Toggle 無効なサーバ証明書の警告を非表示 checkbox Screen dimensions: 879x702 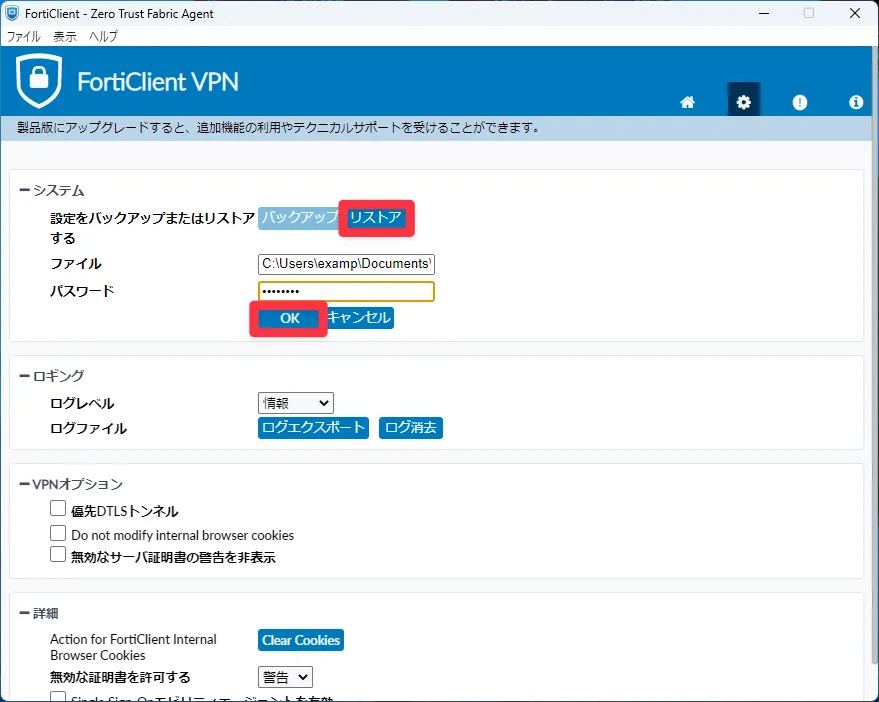coord(58,555)
